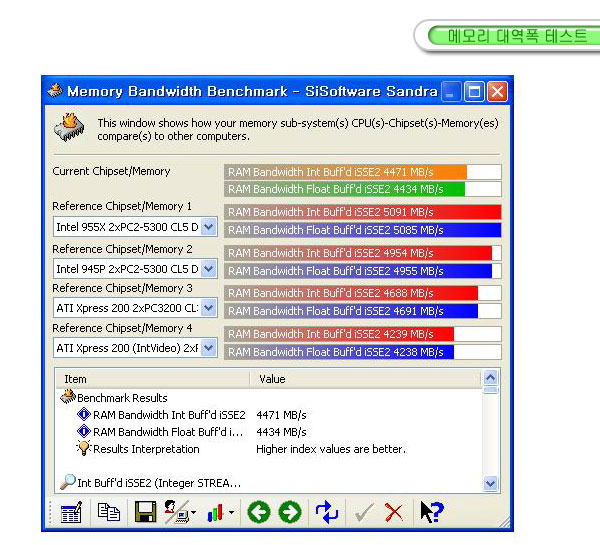Click the red Int 4954 MB/s bar

click(358, 253)
